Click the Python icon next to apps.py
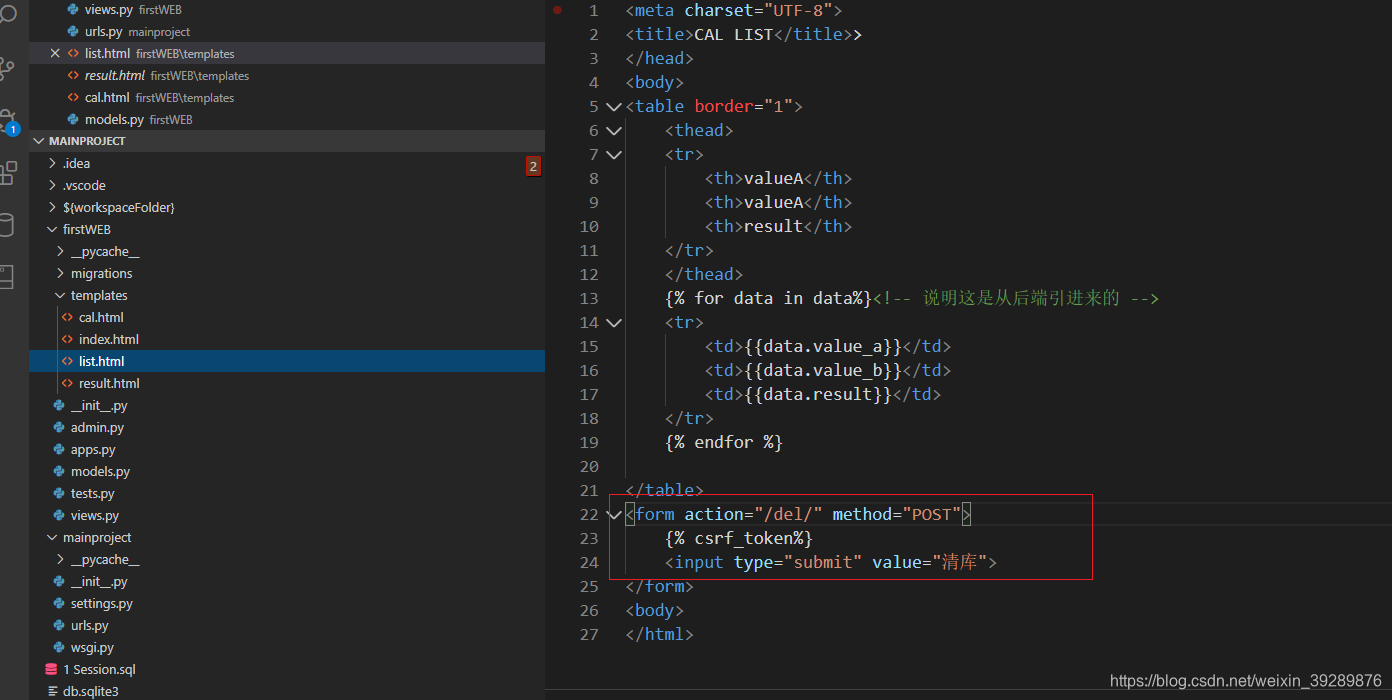 [x=59, y=449]
